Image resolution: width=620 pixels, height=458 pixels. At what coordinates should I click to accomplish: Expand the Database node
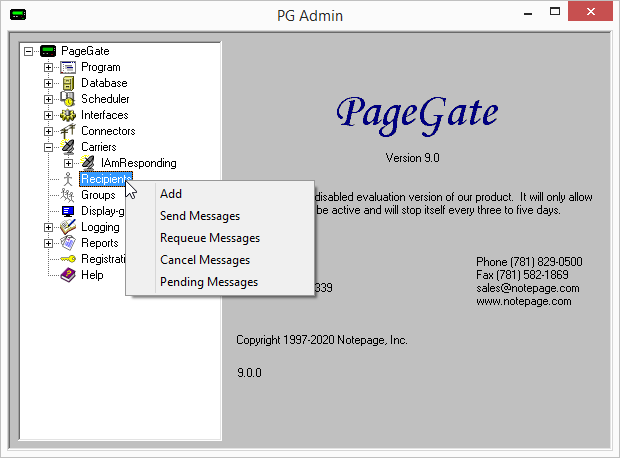click(x=48, y=83)
